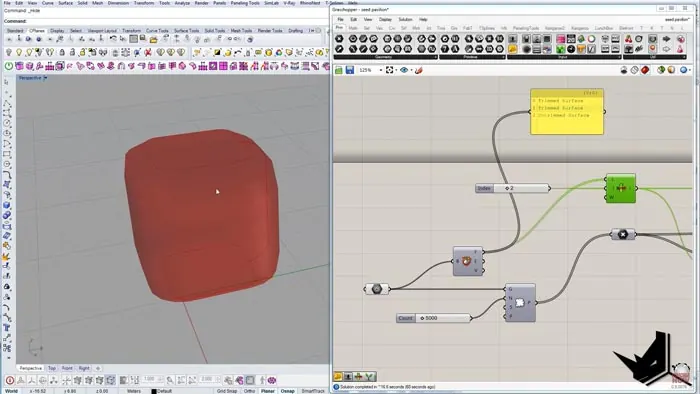Select the Brep parameter hexagon component

tap(377, 289)
